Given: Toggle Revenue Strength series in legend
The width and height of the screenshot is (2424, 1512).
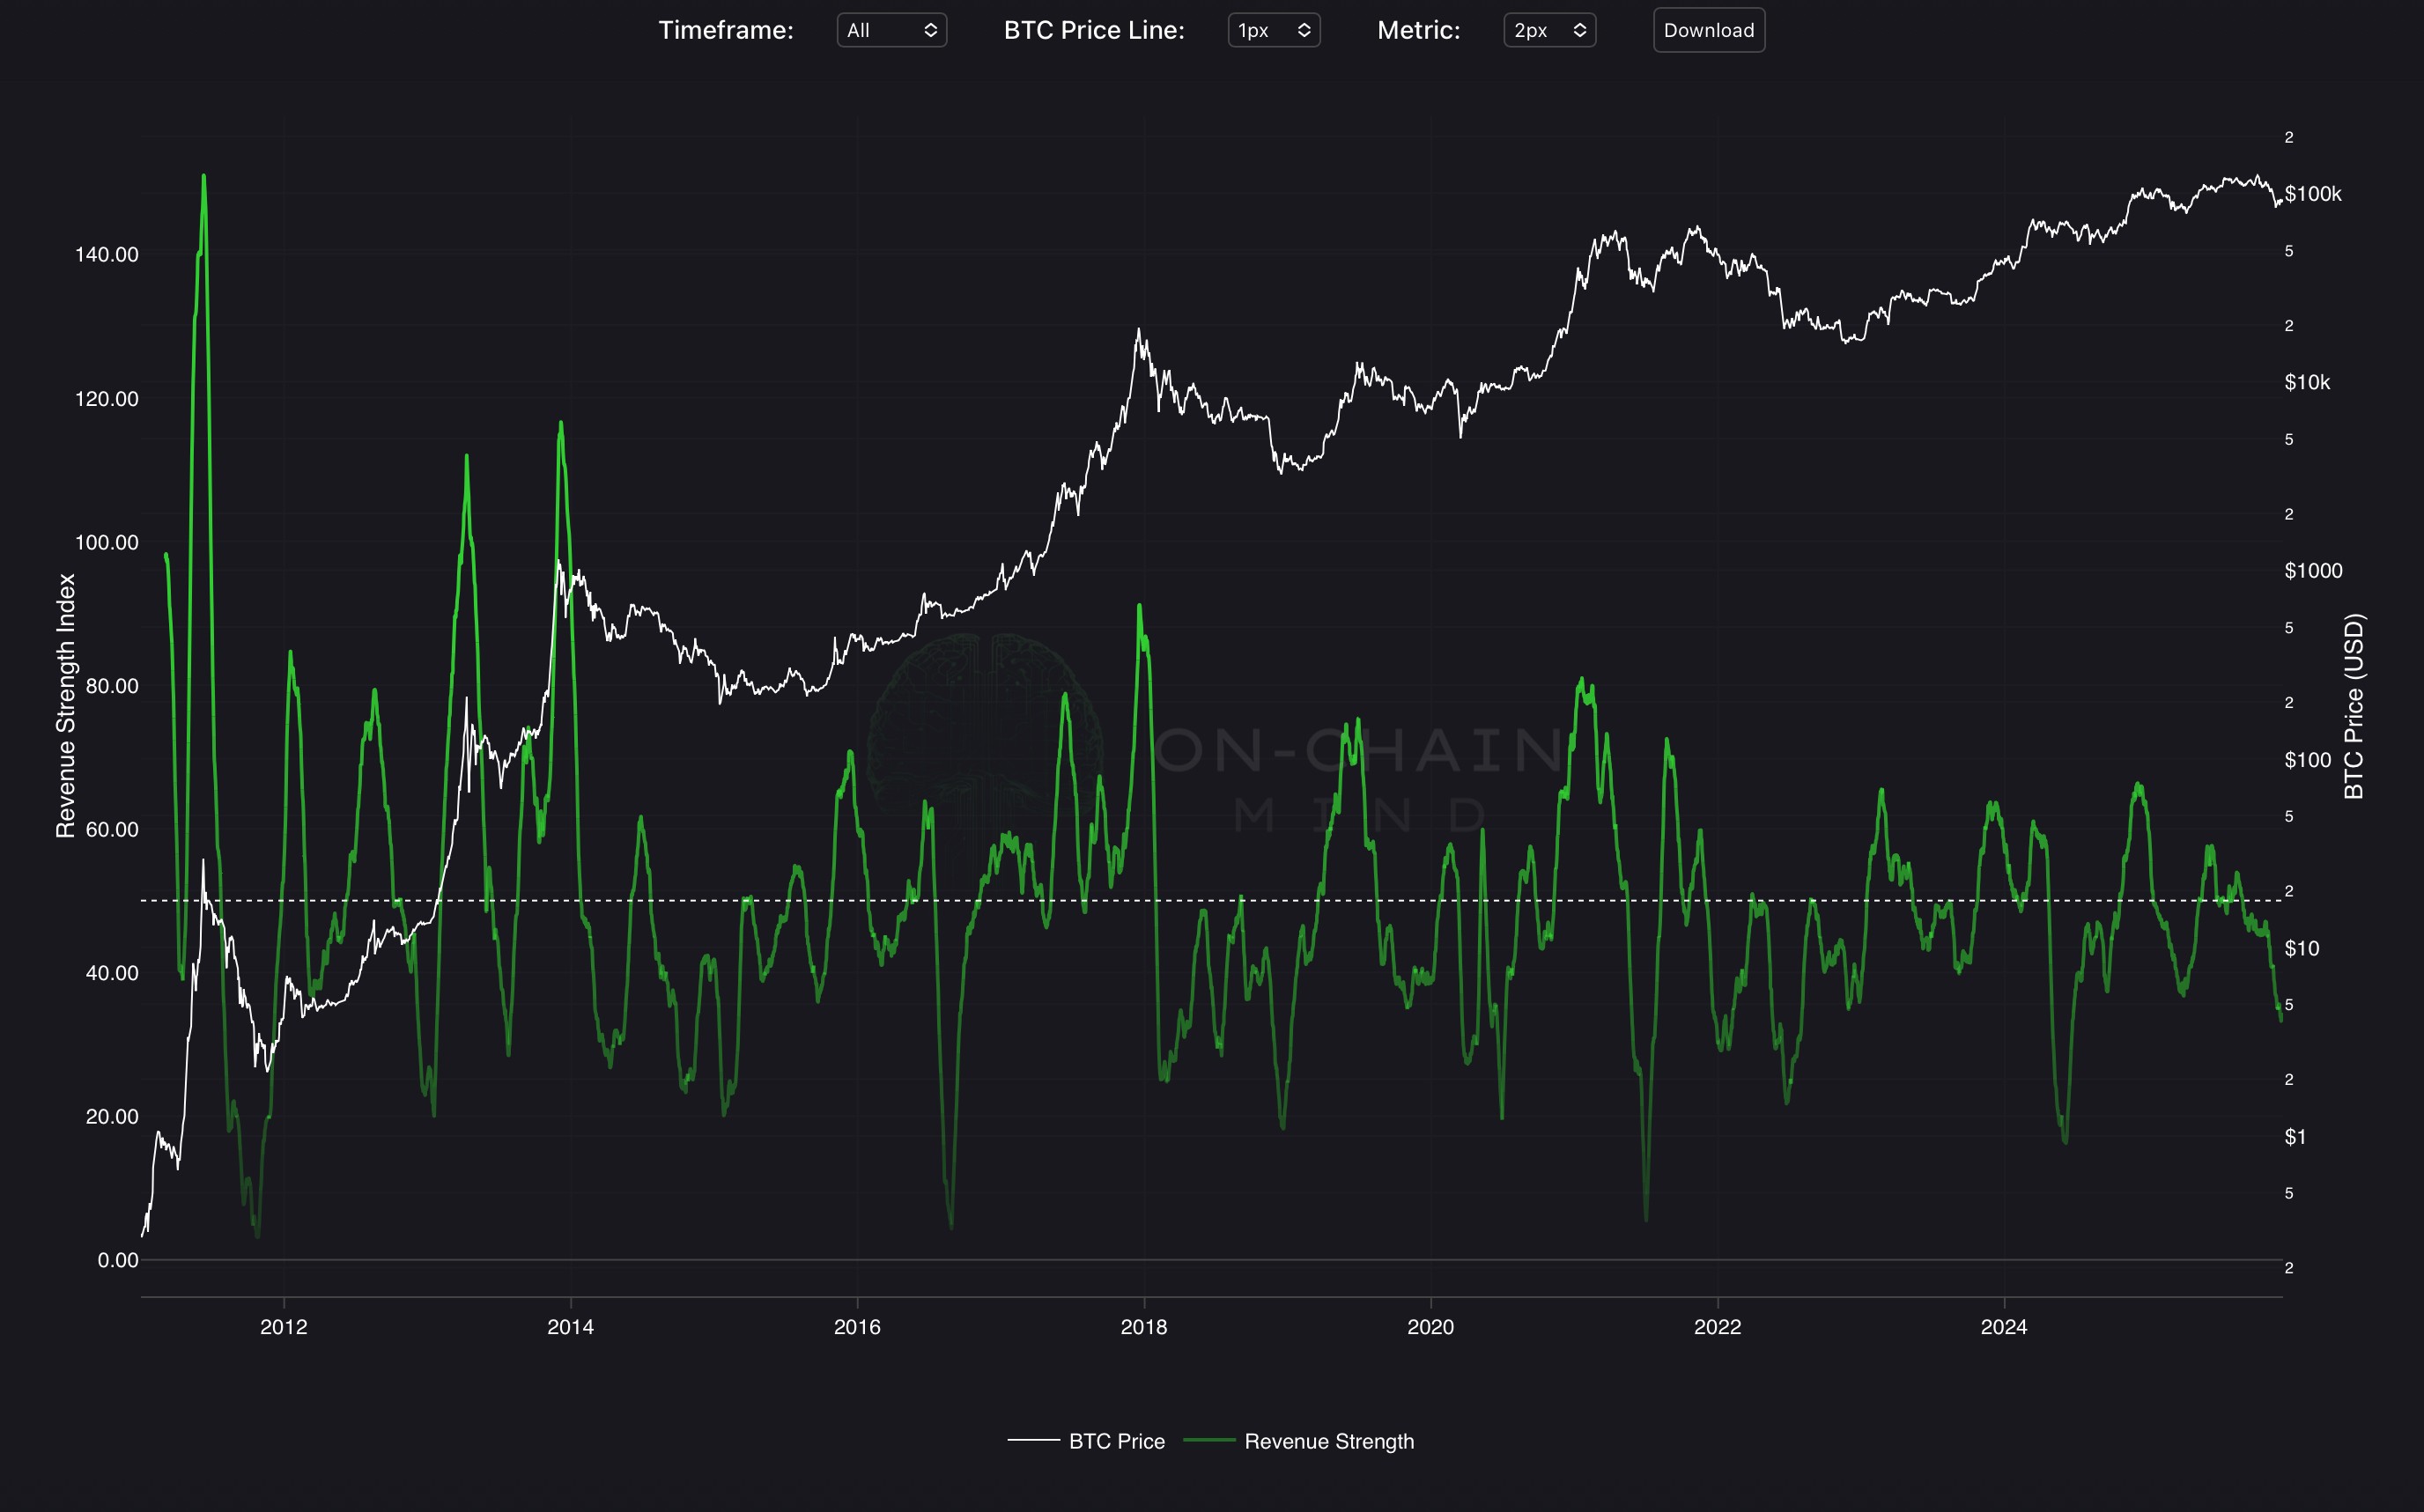Looking at the screenshot, I should (x=1328, y=1441).
